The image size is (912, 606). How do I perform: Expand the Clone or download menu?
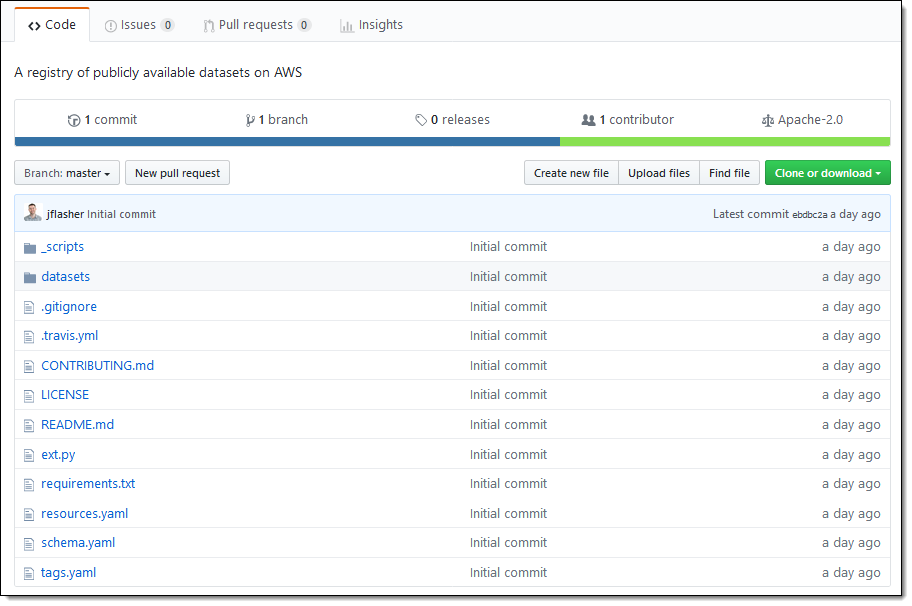pos(827,173)
